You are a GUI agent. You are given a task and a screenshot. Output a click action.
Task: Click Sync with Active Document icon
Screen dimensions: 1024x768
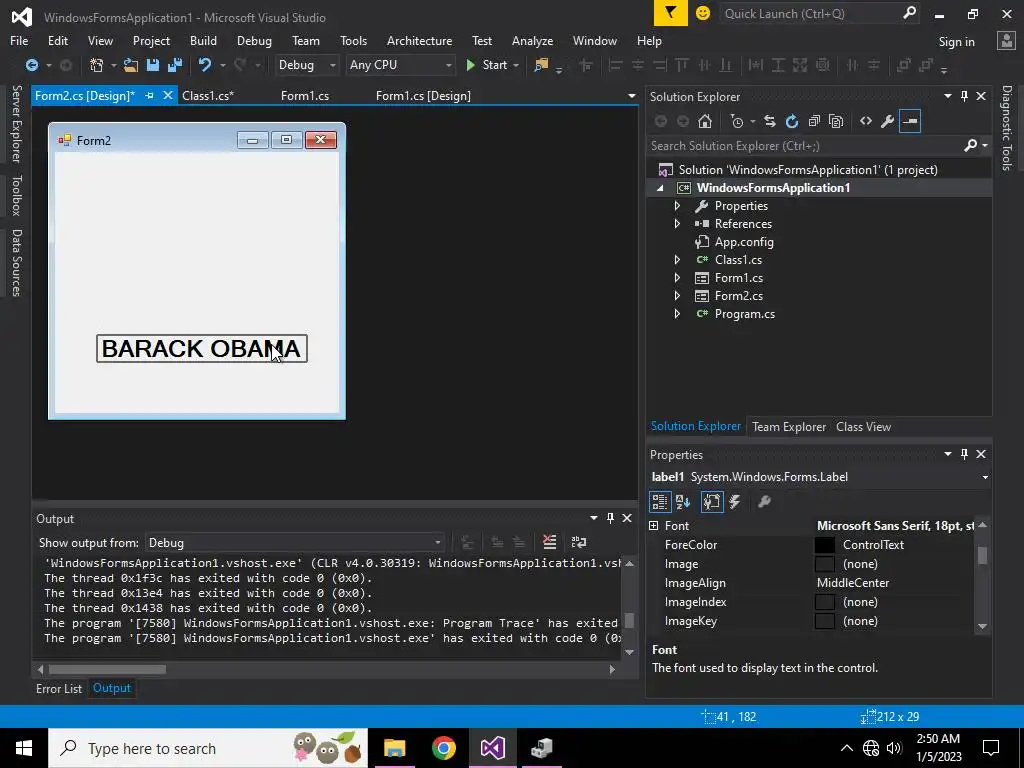click(770, 121)
